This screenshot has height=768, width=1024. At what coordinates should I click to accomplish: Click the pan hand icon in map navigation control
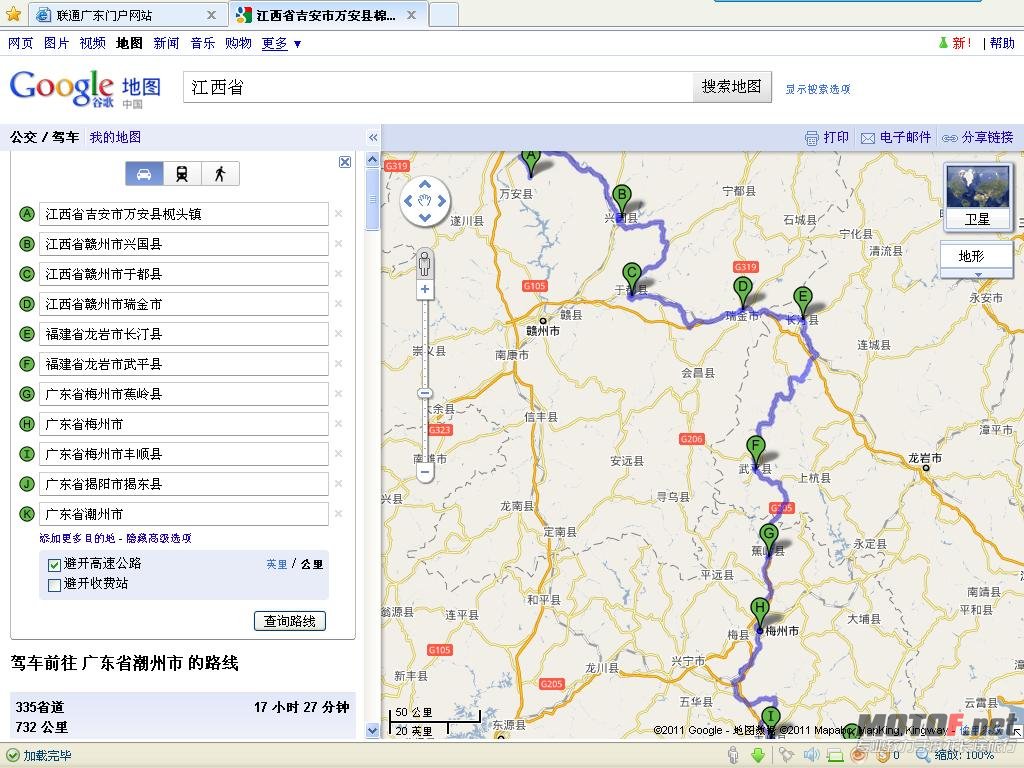tap(424, 200)
